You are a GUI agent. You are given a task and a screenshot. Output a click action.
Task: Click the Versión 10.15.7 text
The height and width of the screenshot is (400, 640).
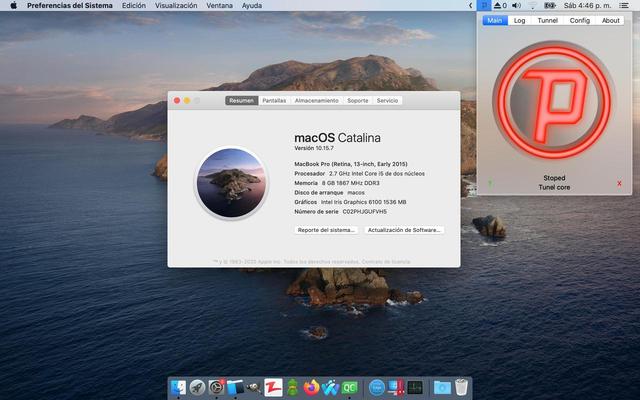point(313,148)
